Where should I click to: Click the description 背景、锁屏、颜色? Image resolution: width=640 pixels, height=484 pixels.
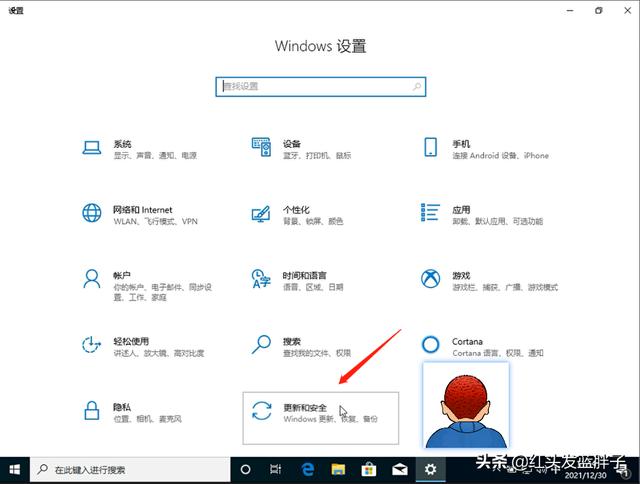pos(313,221)
